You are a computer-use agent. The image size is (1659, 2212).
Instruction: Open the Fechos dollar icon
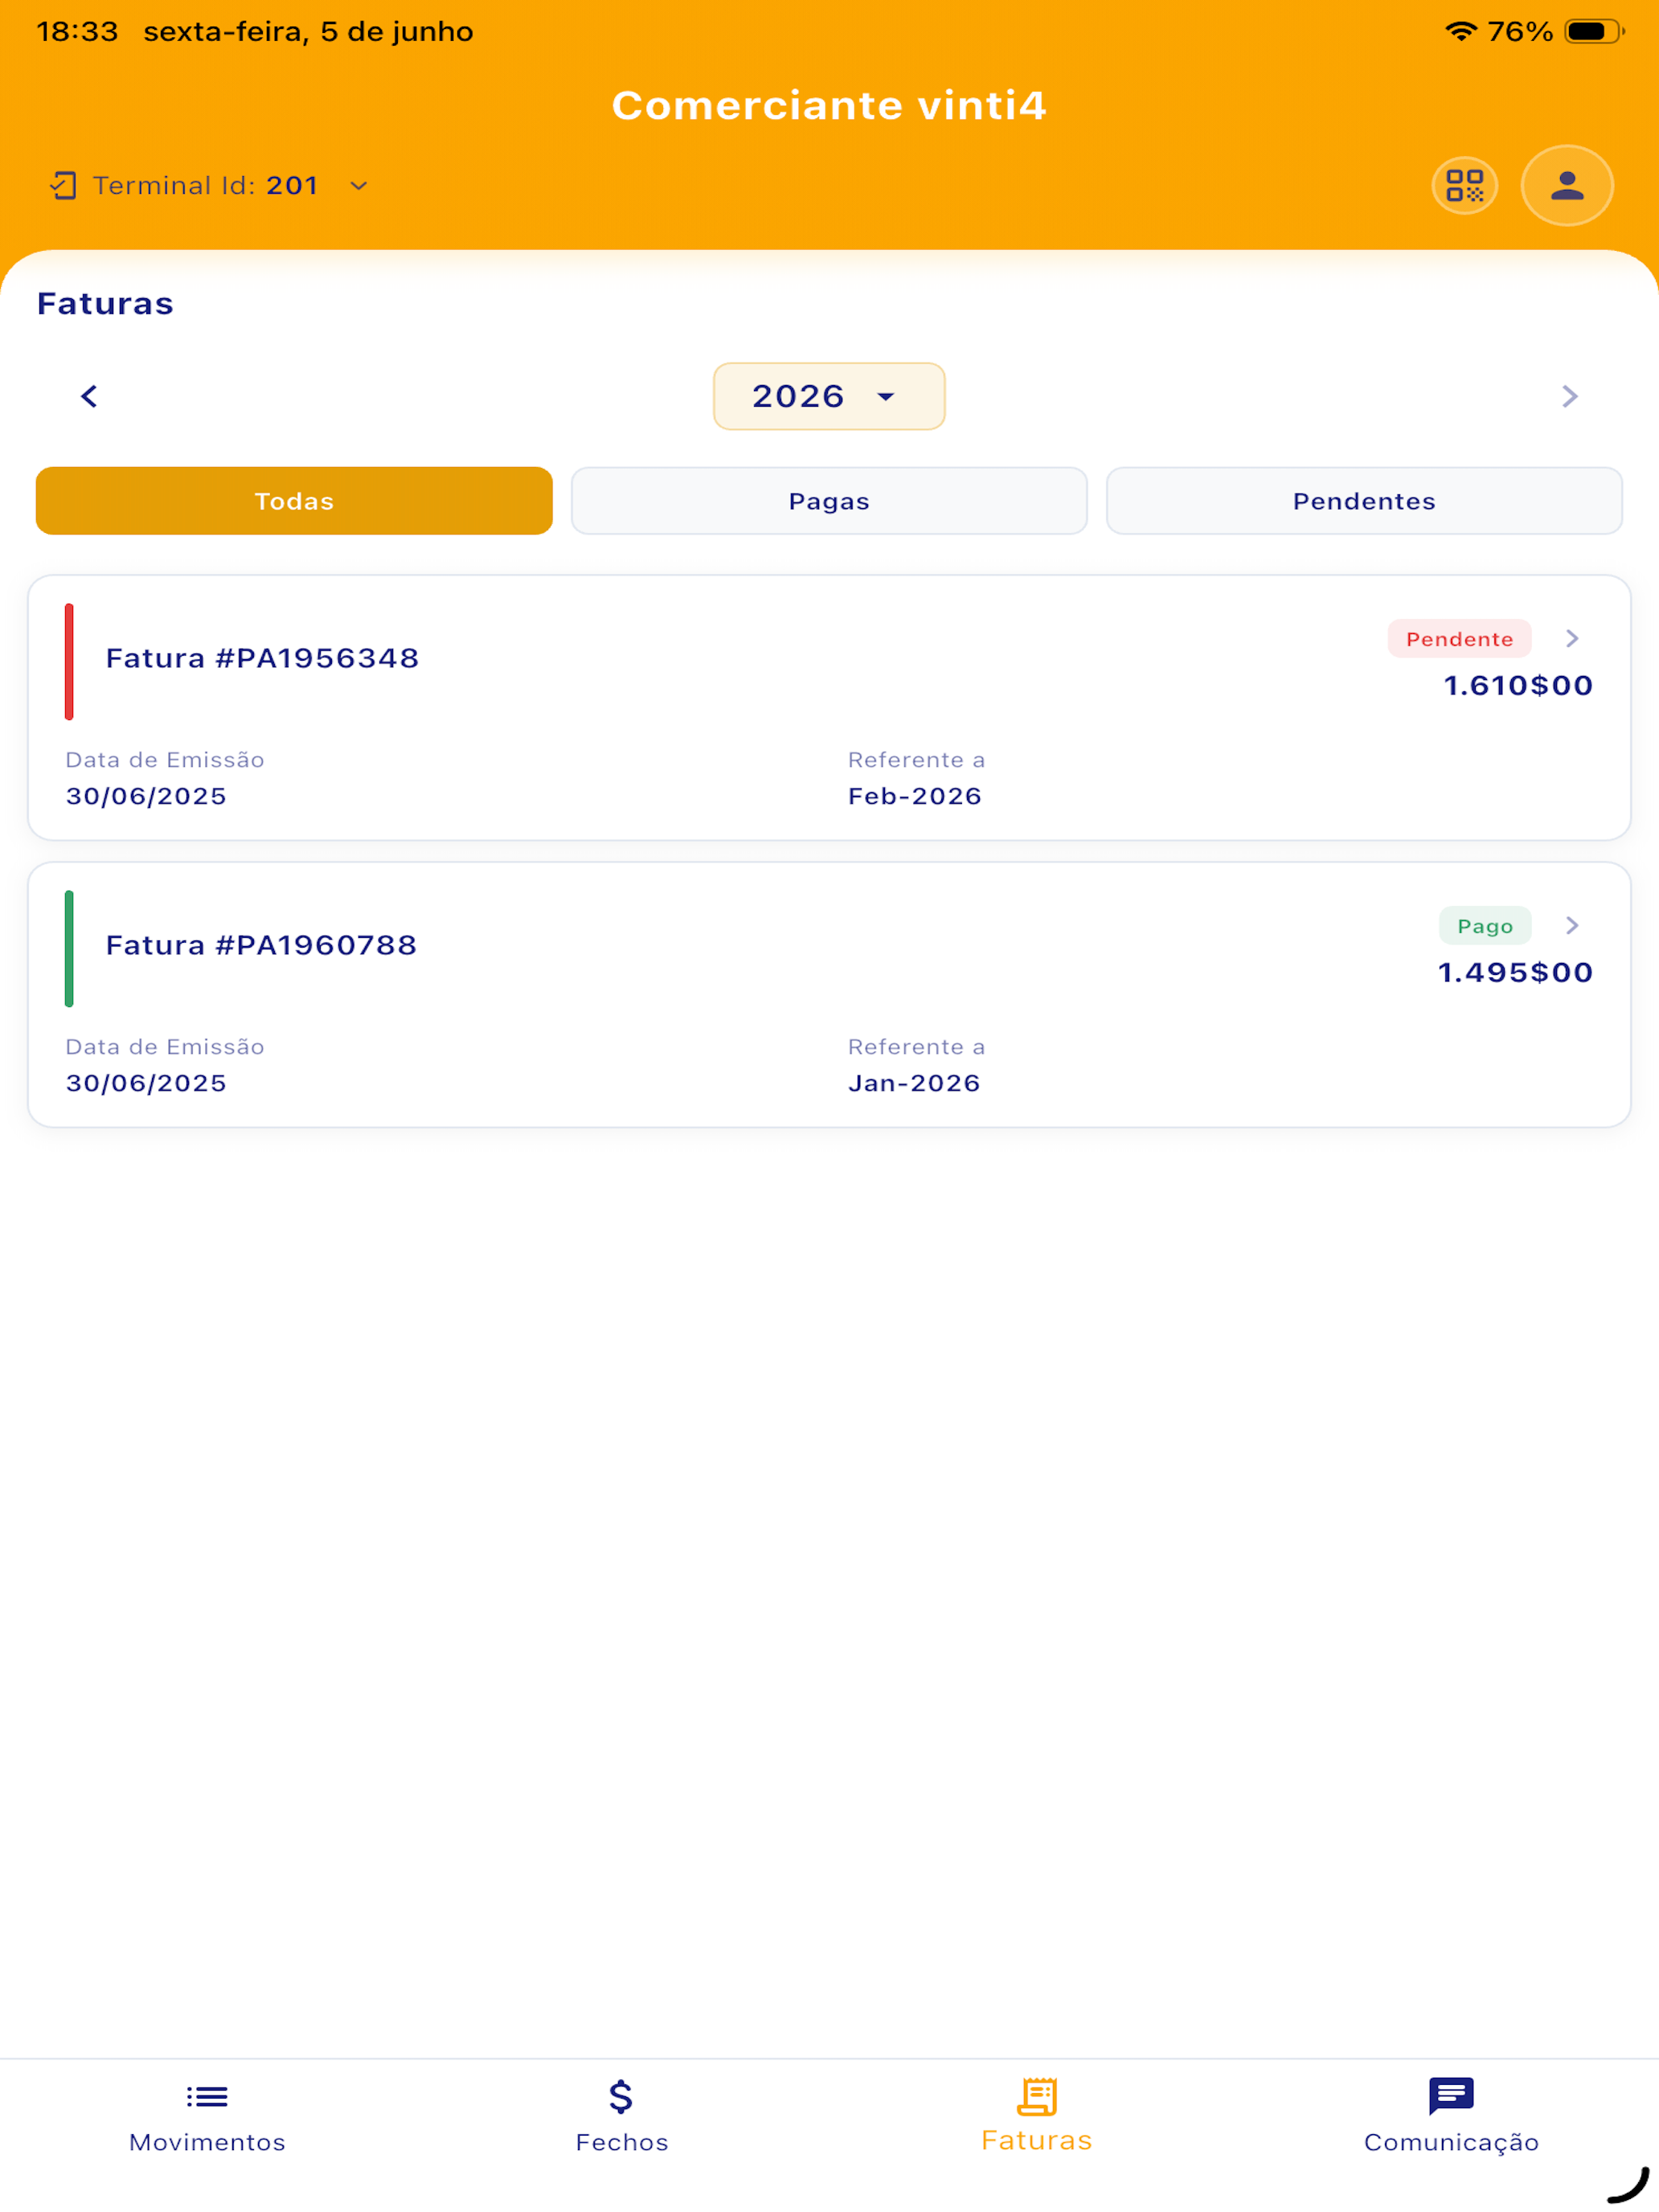click(x=621, y=2096)
